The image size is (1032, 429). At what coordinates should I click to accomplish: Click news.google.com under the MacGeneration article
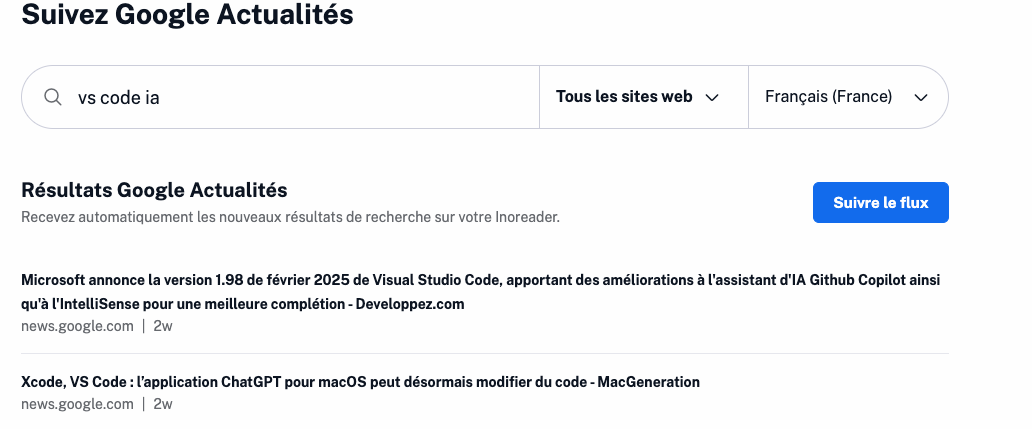77,404
